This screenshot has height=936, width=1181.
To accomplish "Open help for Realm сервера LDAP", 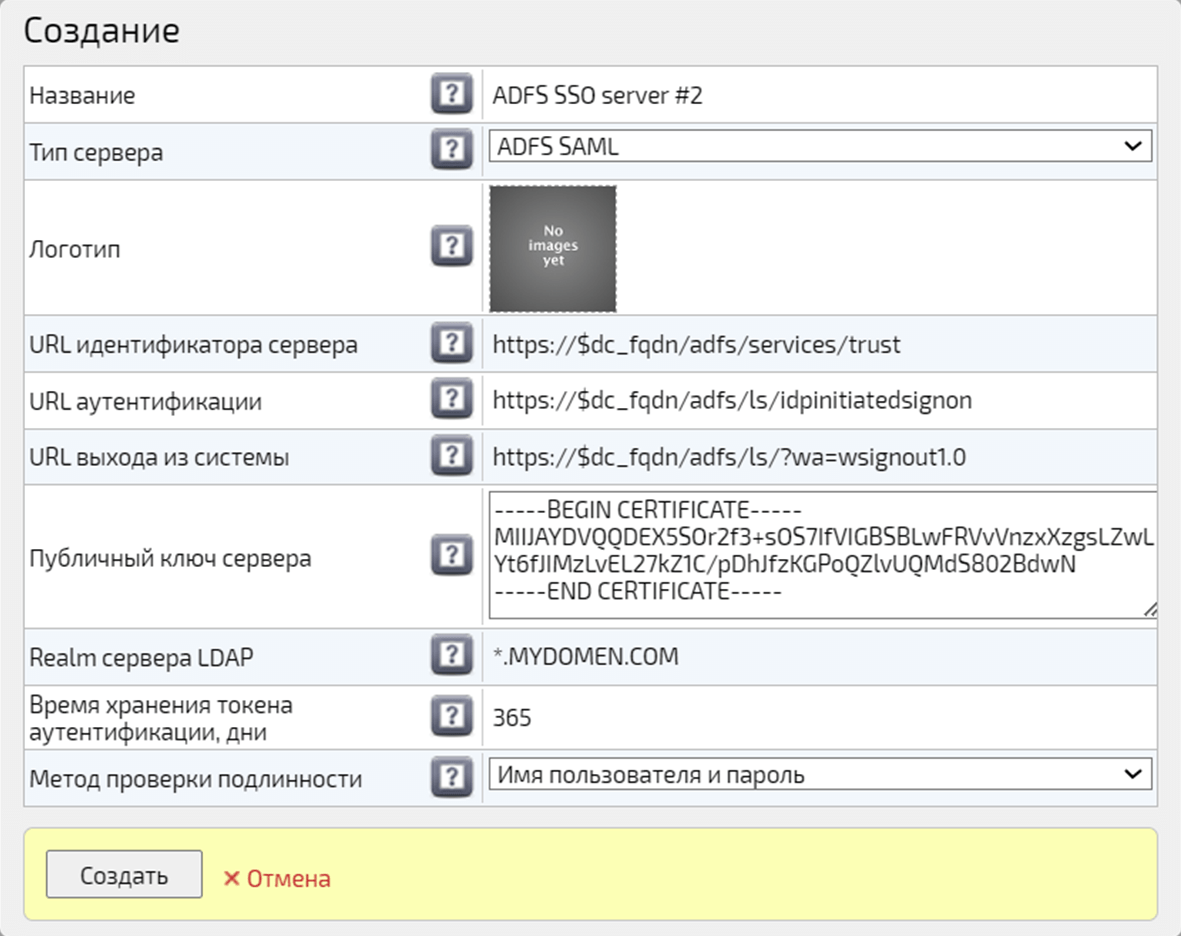I will pos(451,656).
